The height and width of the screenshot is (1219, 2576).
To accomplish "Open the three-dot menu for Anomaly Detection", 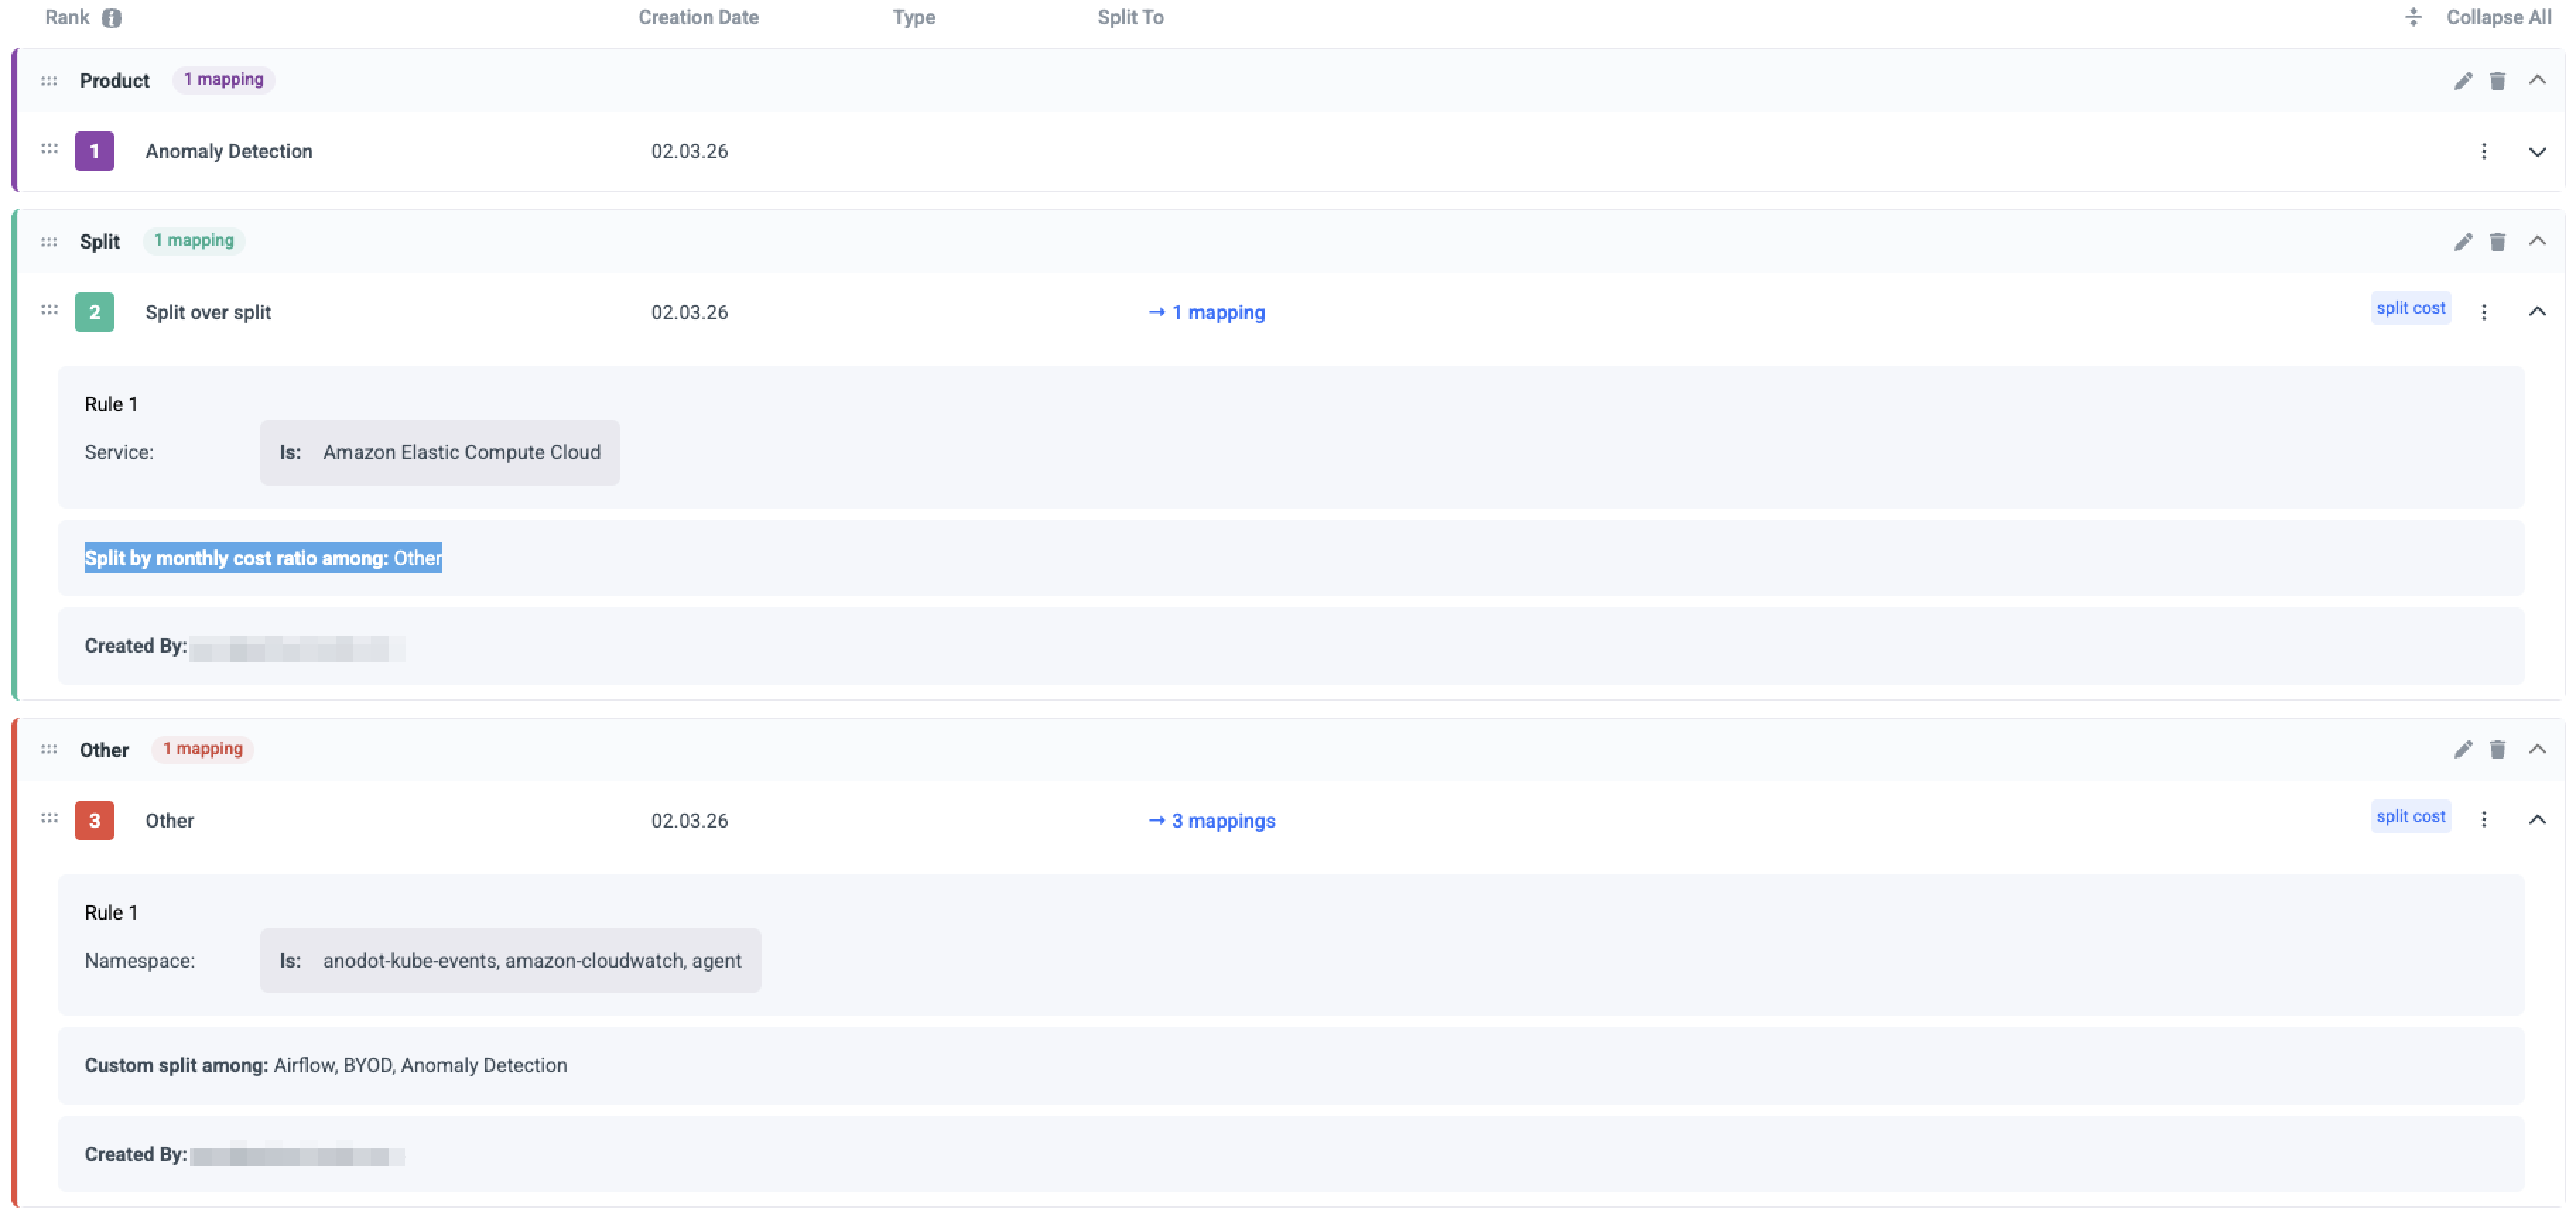I will point(2483,151).
